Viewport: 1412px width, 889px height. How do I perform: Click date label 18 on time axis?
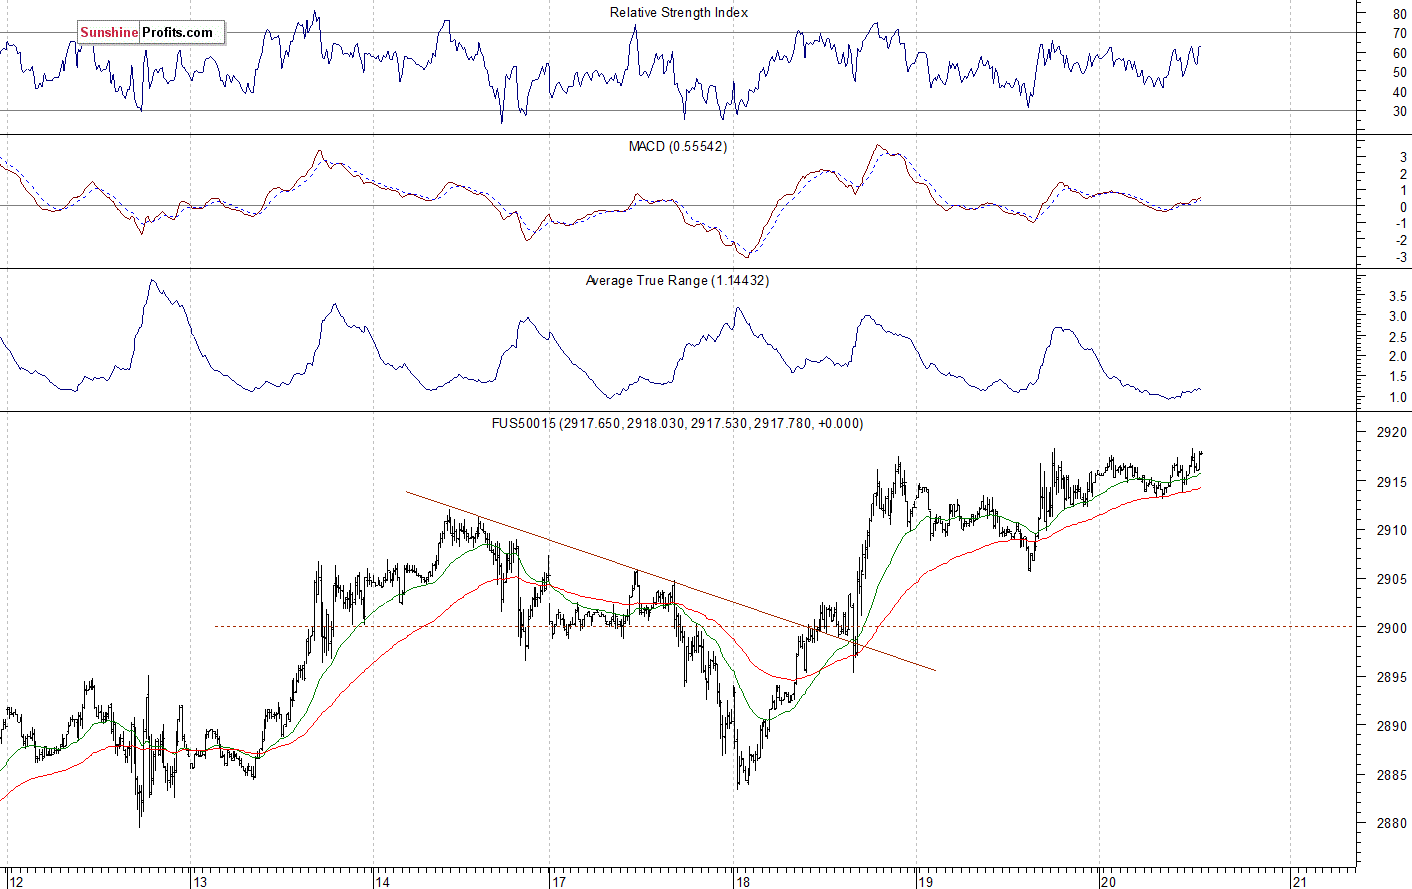point(742,881)
